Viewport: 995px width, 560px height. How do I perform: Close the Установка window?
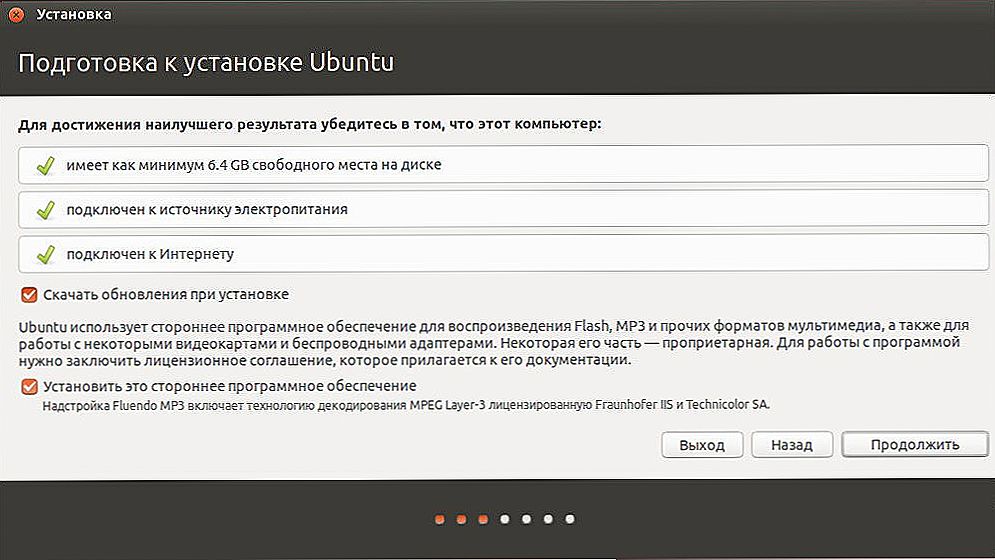click(16, 14)
